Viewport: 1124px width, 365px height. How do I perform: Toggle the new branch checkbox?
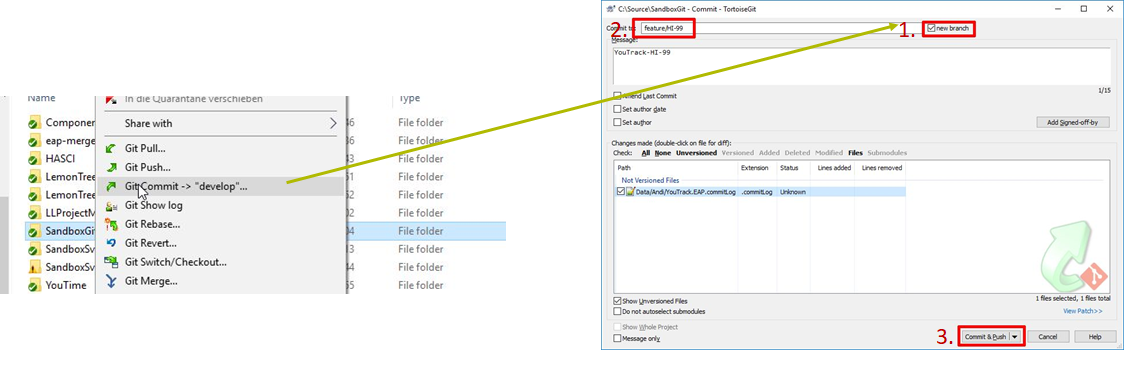931,28
